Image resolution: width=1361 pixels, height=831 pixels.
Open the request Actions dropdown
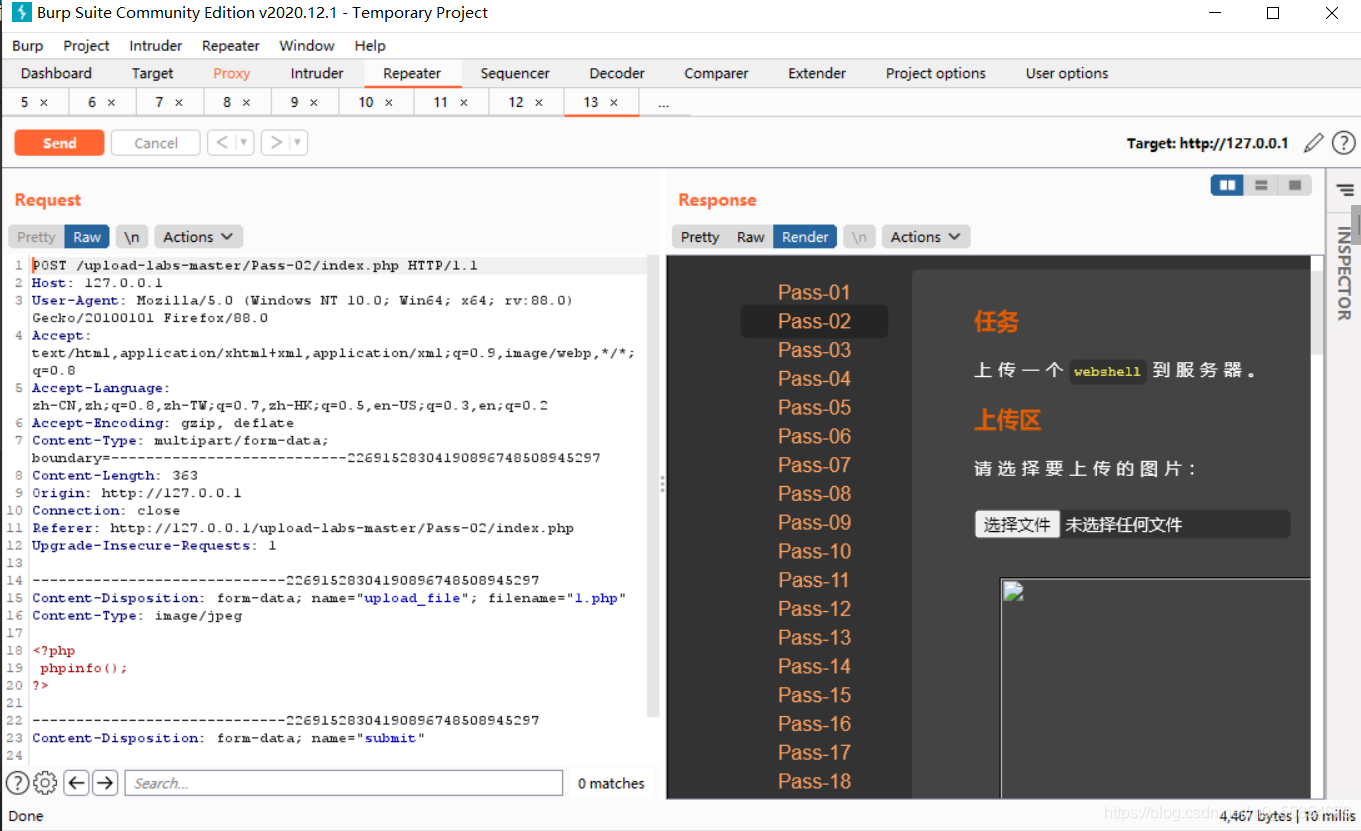[x=198, y=237]
